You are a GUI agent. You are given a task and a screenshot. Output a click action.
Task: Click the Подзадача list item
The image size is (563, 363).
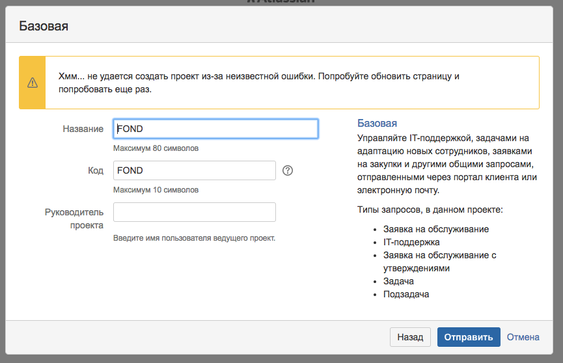[x=406, y=294]
